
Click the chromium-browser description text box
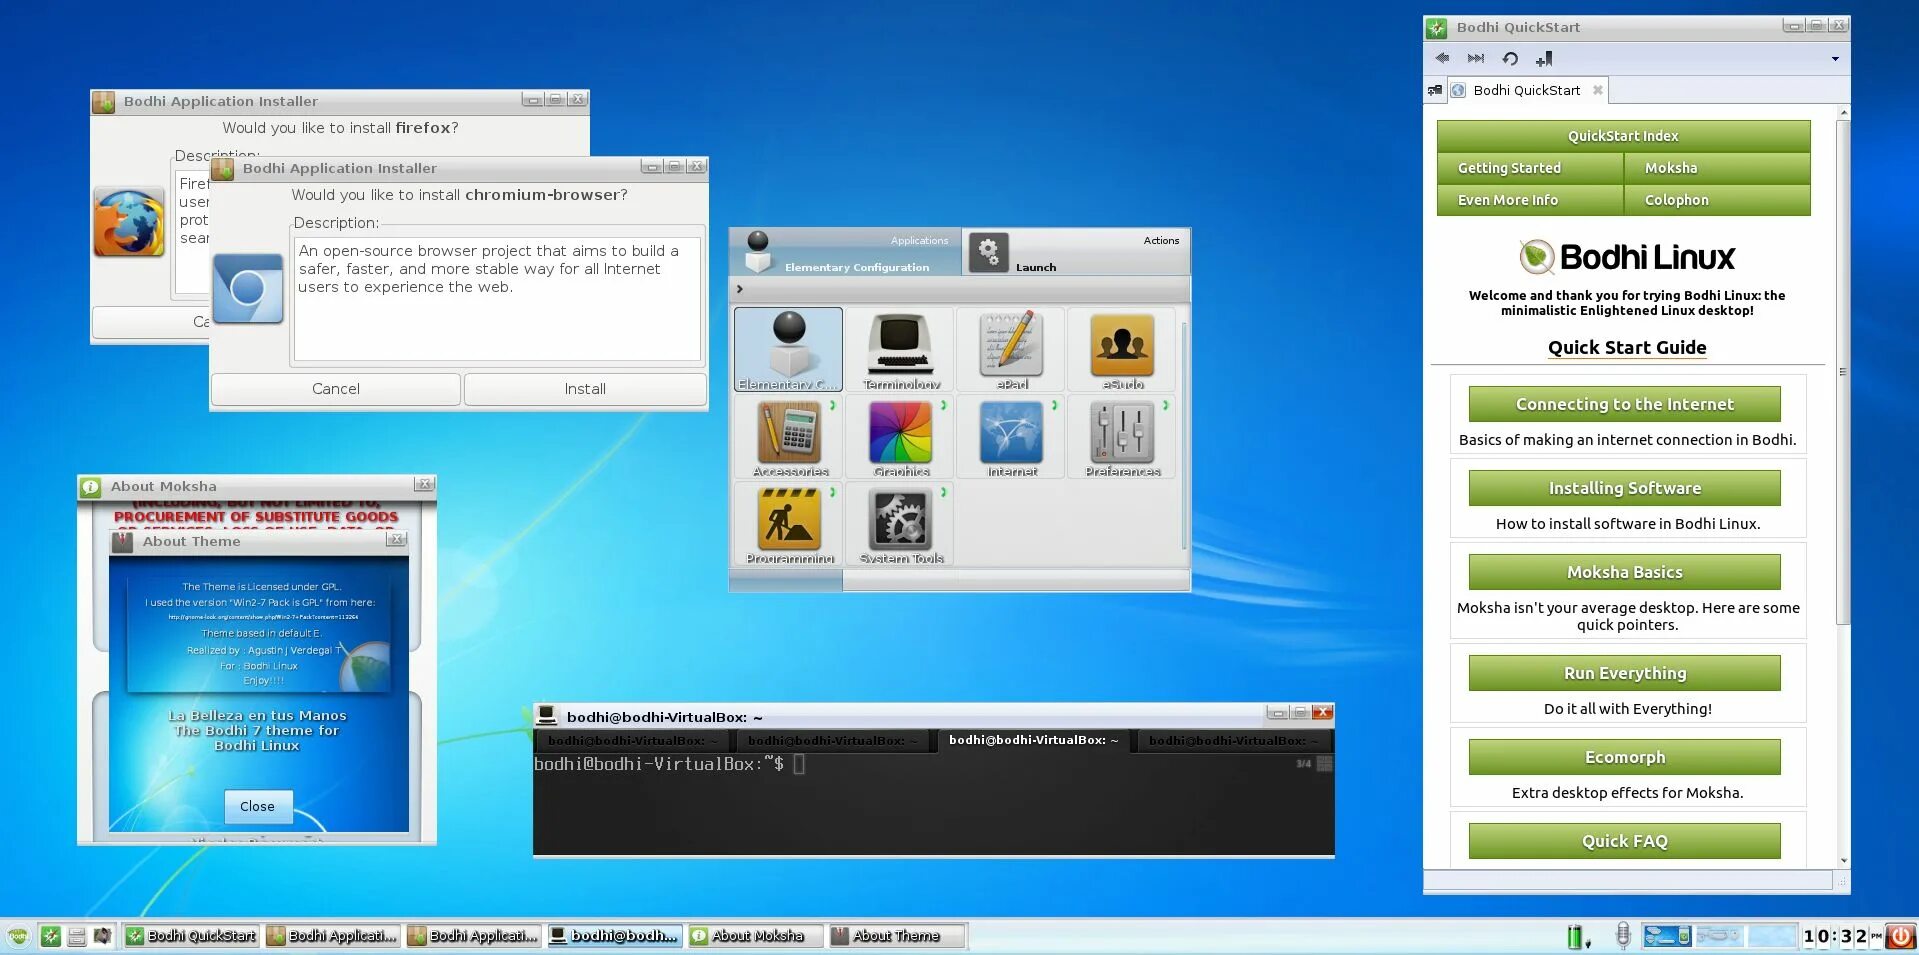click(497, 299)
